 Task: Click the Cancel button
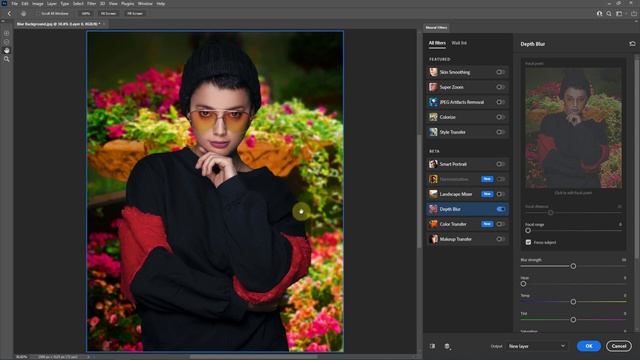[619, 346]
